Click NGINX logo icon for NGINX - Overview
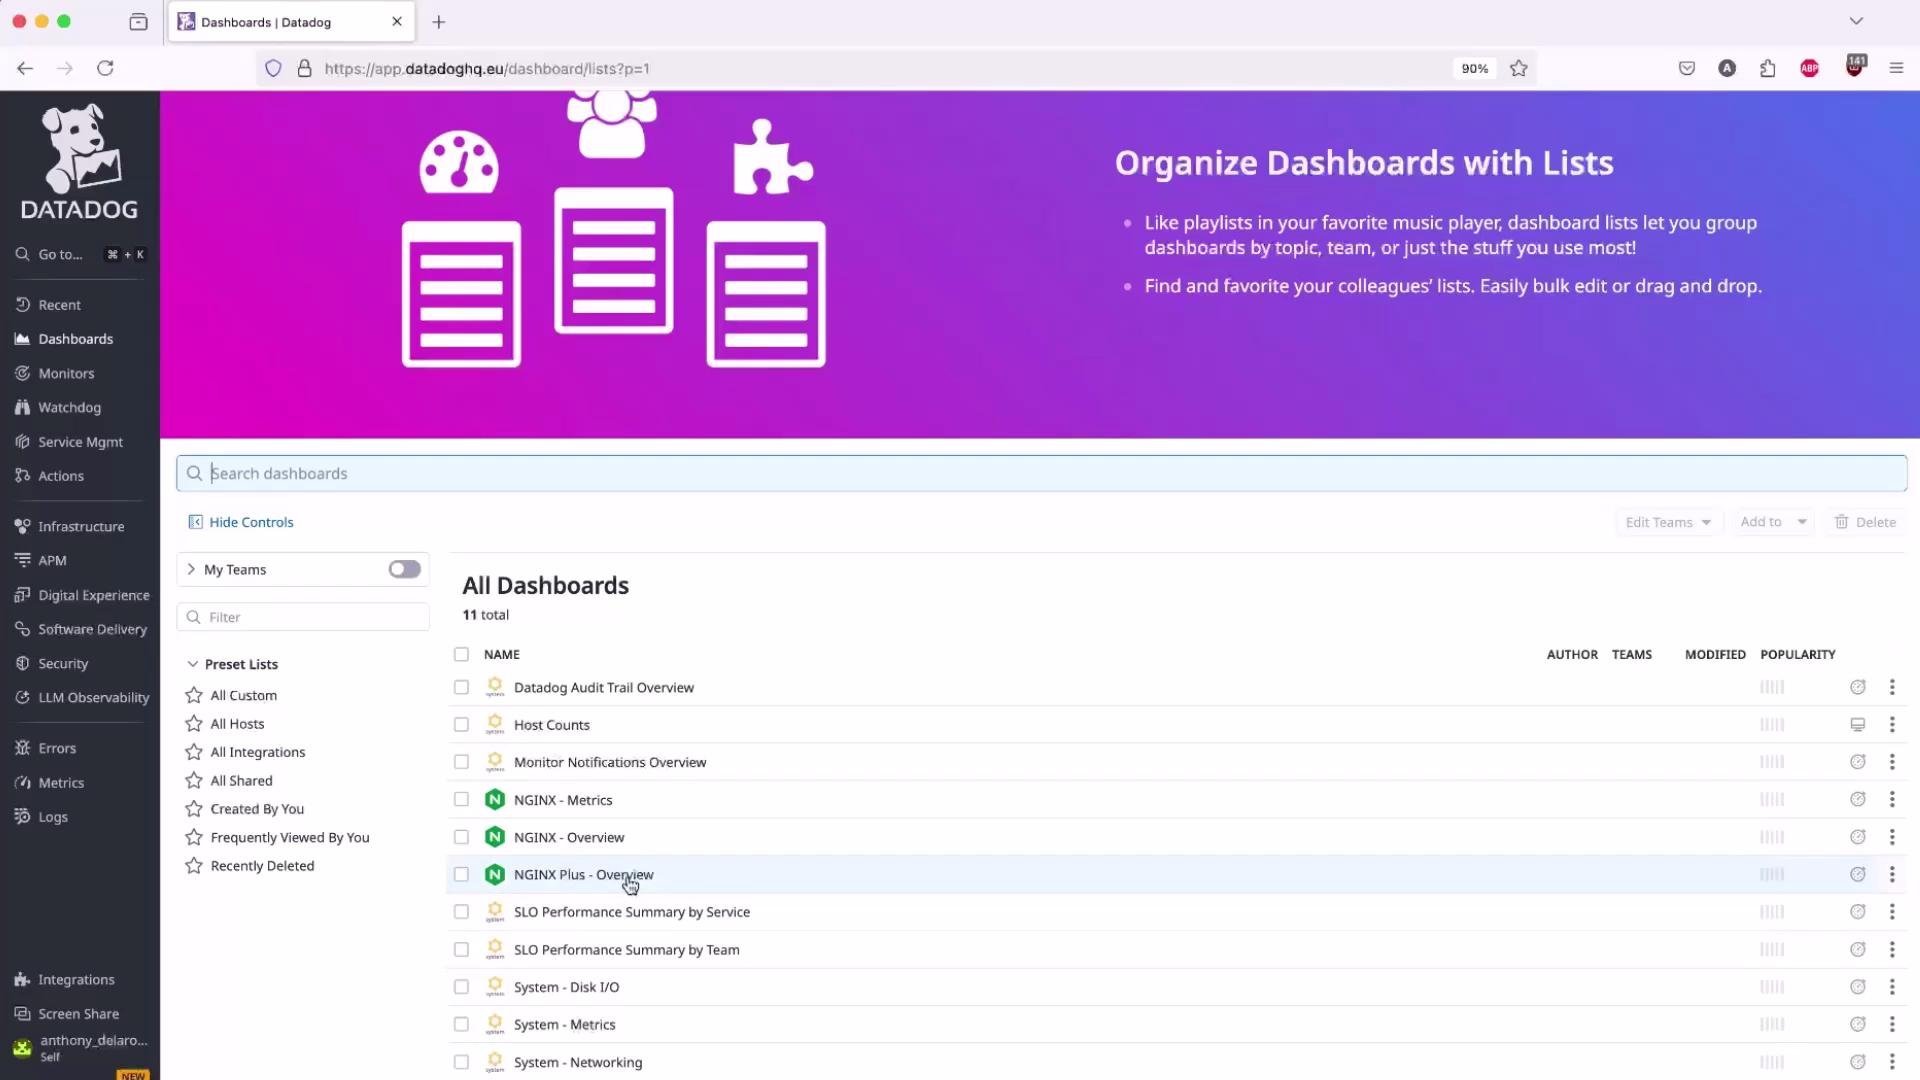 495,837
